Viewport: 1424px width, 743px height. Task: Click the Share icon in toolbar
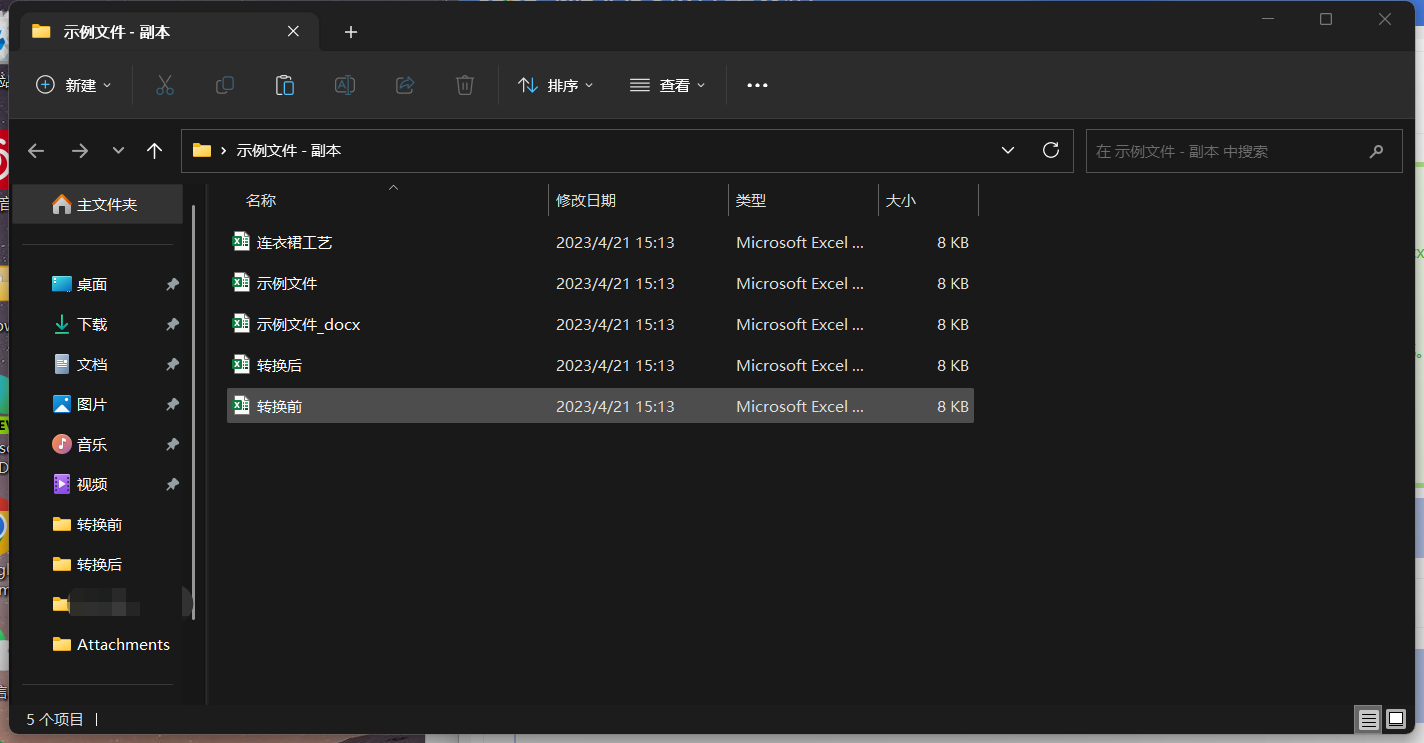coord(405,86)
